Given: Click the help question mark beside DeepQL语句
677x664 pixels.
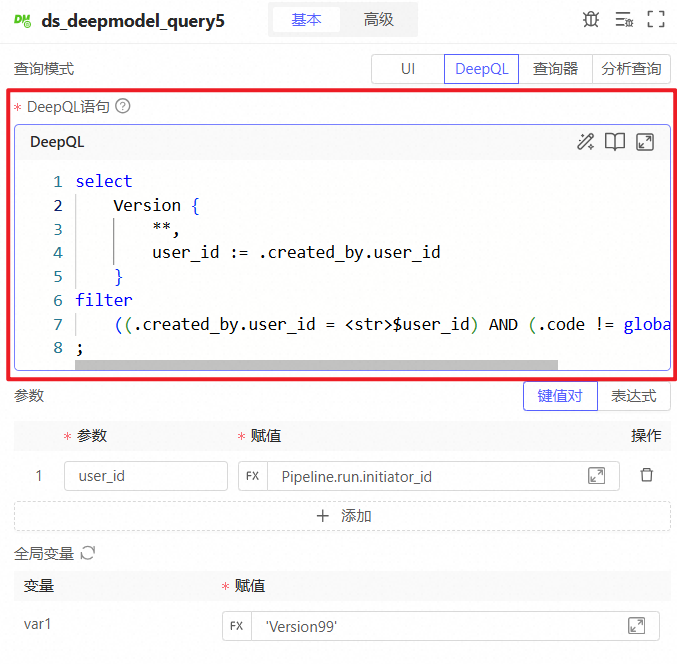Looking at the screenshot, I should [123, 106].
